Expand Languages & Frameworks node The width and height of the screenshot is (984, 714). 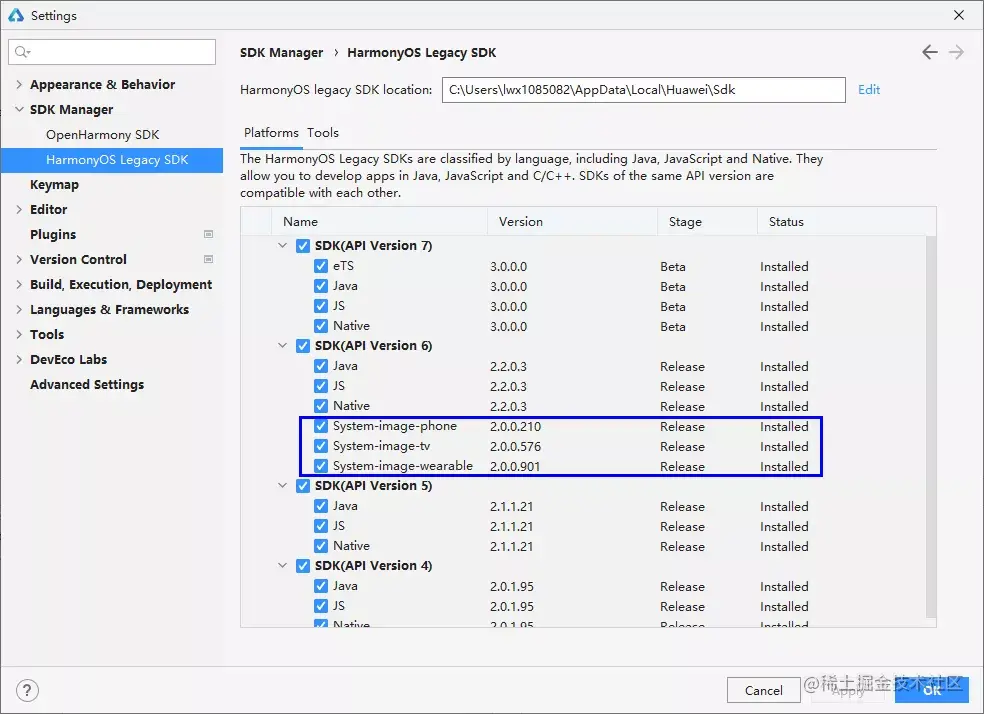coord(19,309)
